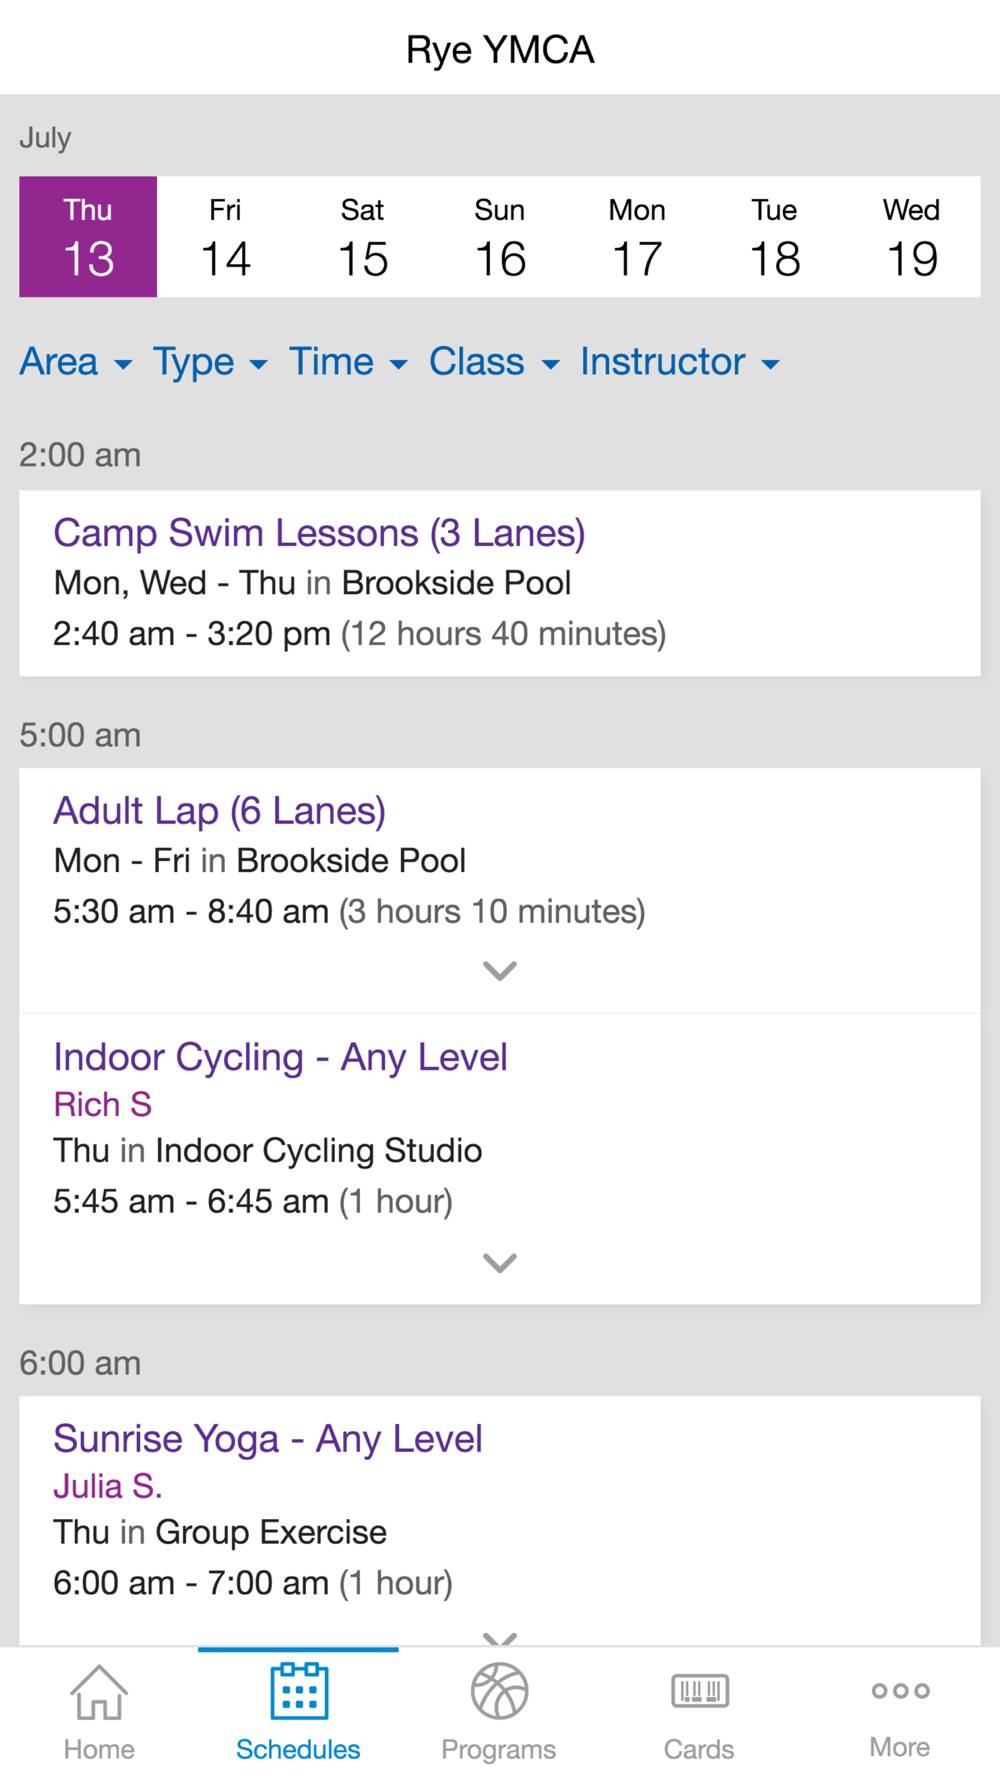Open the Type filter dropdown
The width and height of the screenshot is (1000, 1778).
[210, 362]
